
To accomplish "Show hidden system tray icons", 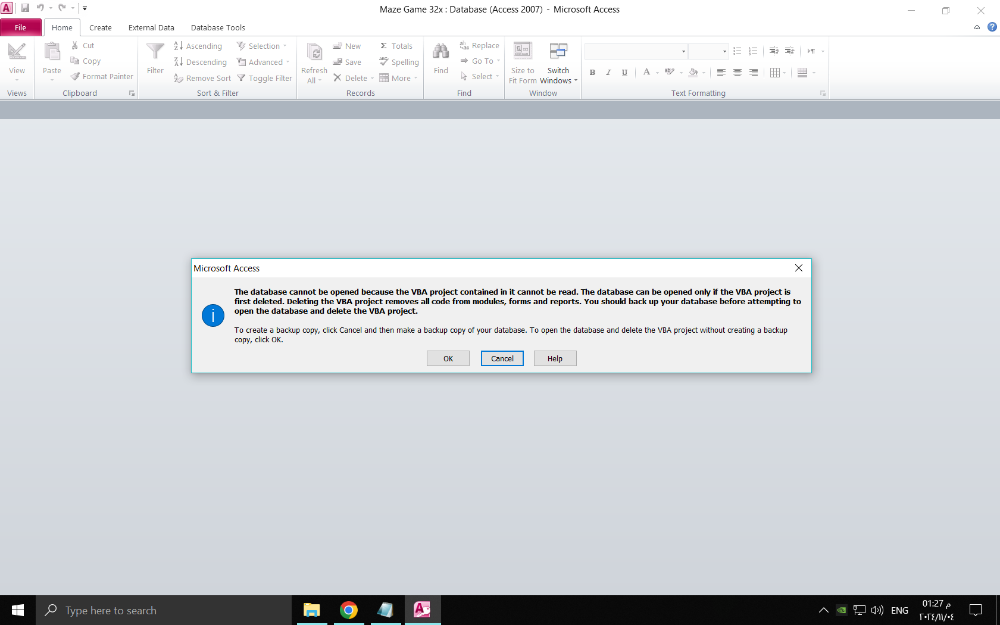I will click(x=823, y=610).
